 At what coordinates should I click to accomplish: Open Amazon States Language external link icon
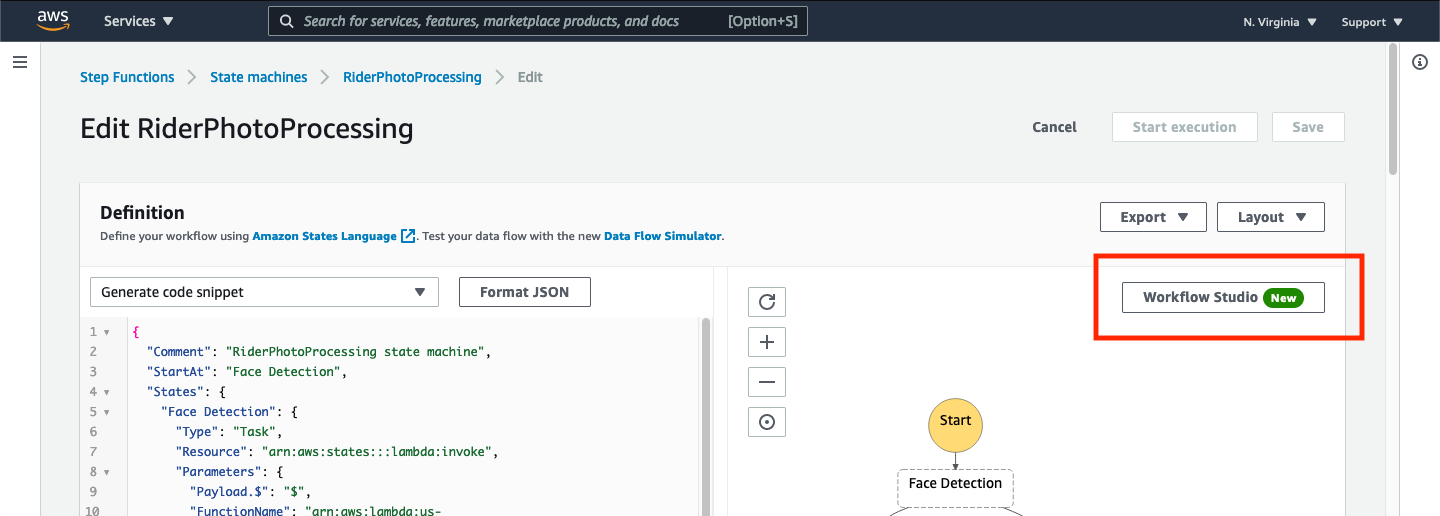[x=408, y=236]
